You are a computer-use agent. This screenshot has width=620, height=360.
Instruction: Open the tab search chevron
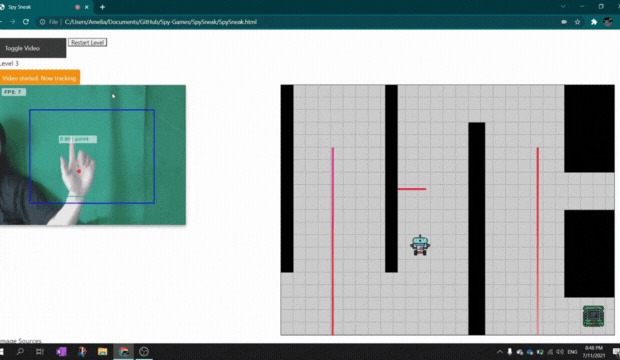point(563,6)
